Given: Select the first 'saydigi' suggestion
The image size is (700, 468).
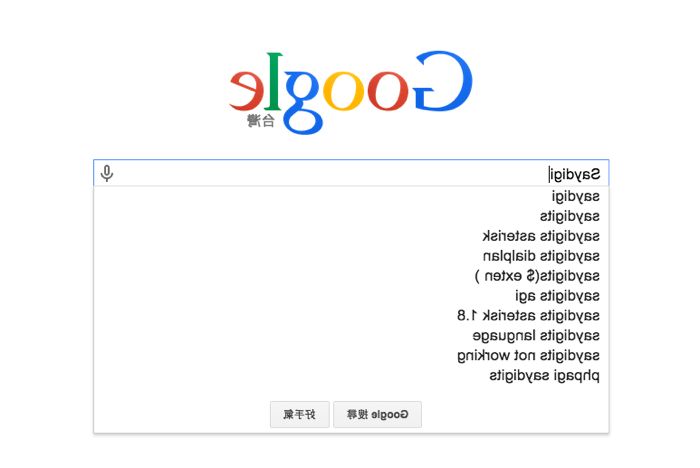Looking at the screenshot, I should tap(575, 196).
